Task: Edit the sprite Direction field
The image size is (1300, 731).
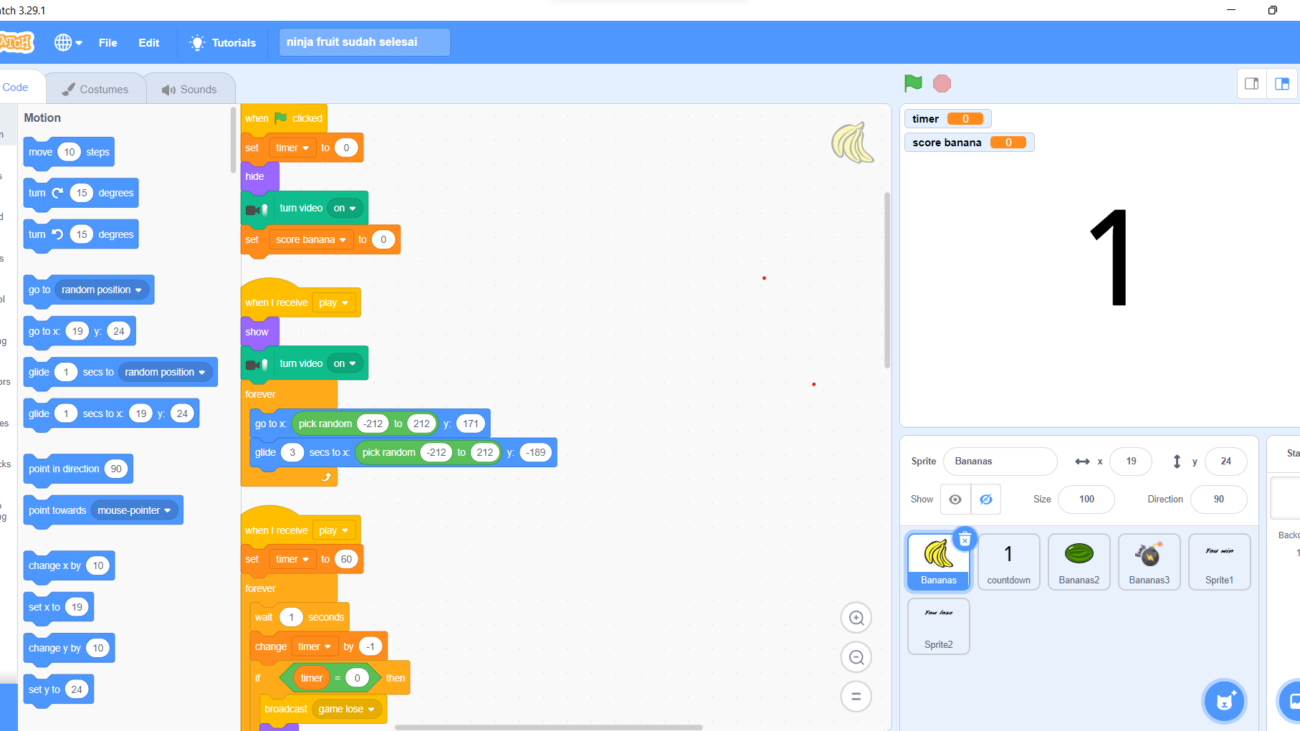Action: pos(1218,499)
